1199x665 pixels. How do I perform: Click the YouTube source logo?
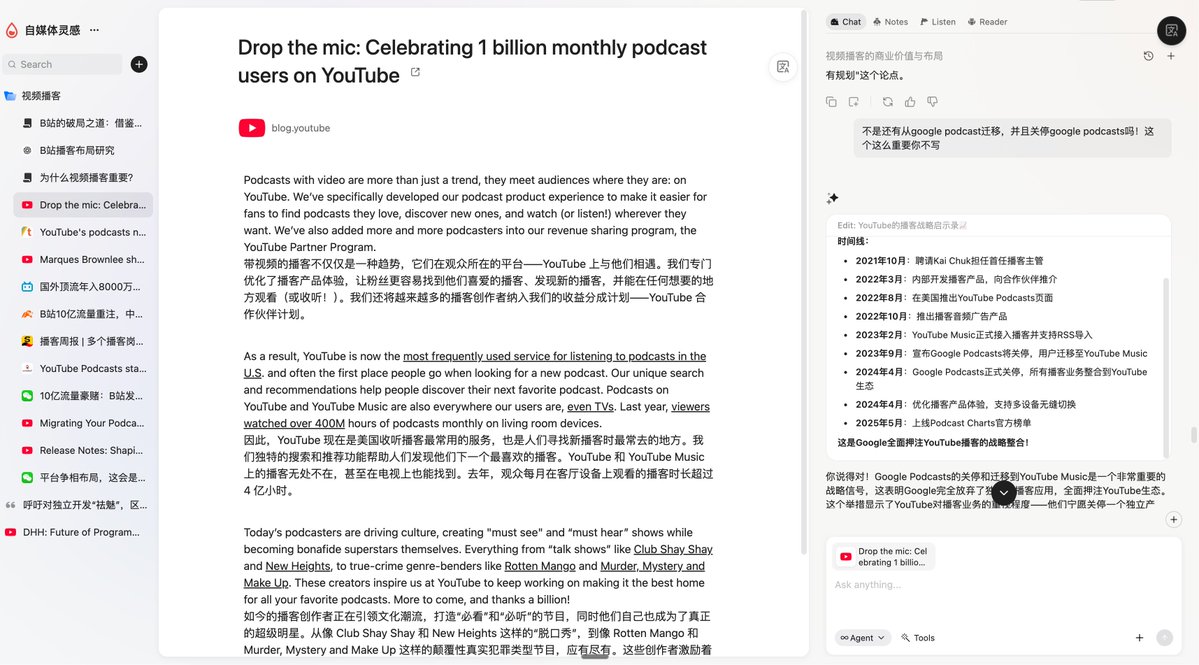(252, 128)
